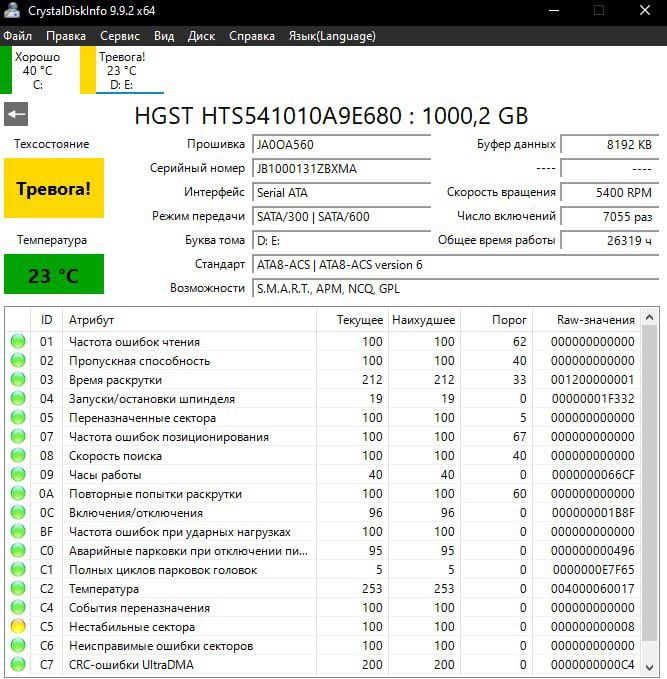Click the Serial ATA interface field
Image resolution: width=667 pixels, height=679 pixels.
pos(342,192)
